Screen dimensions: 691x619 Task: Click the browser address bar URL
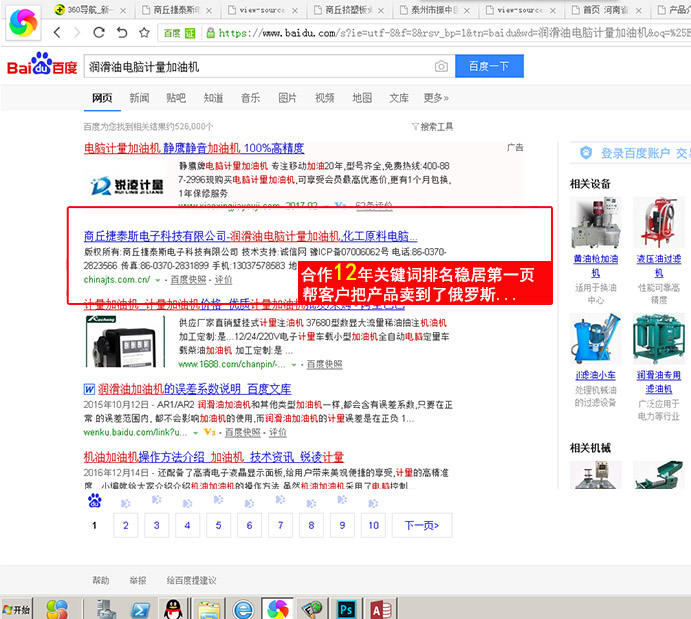point(454,33)
